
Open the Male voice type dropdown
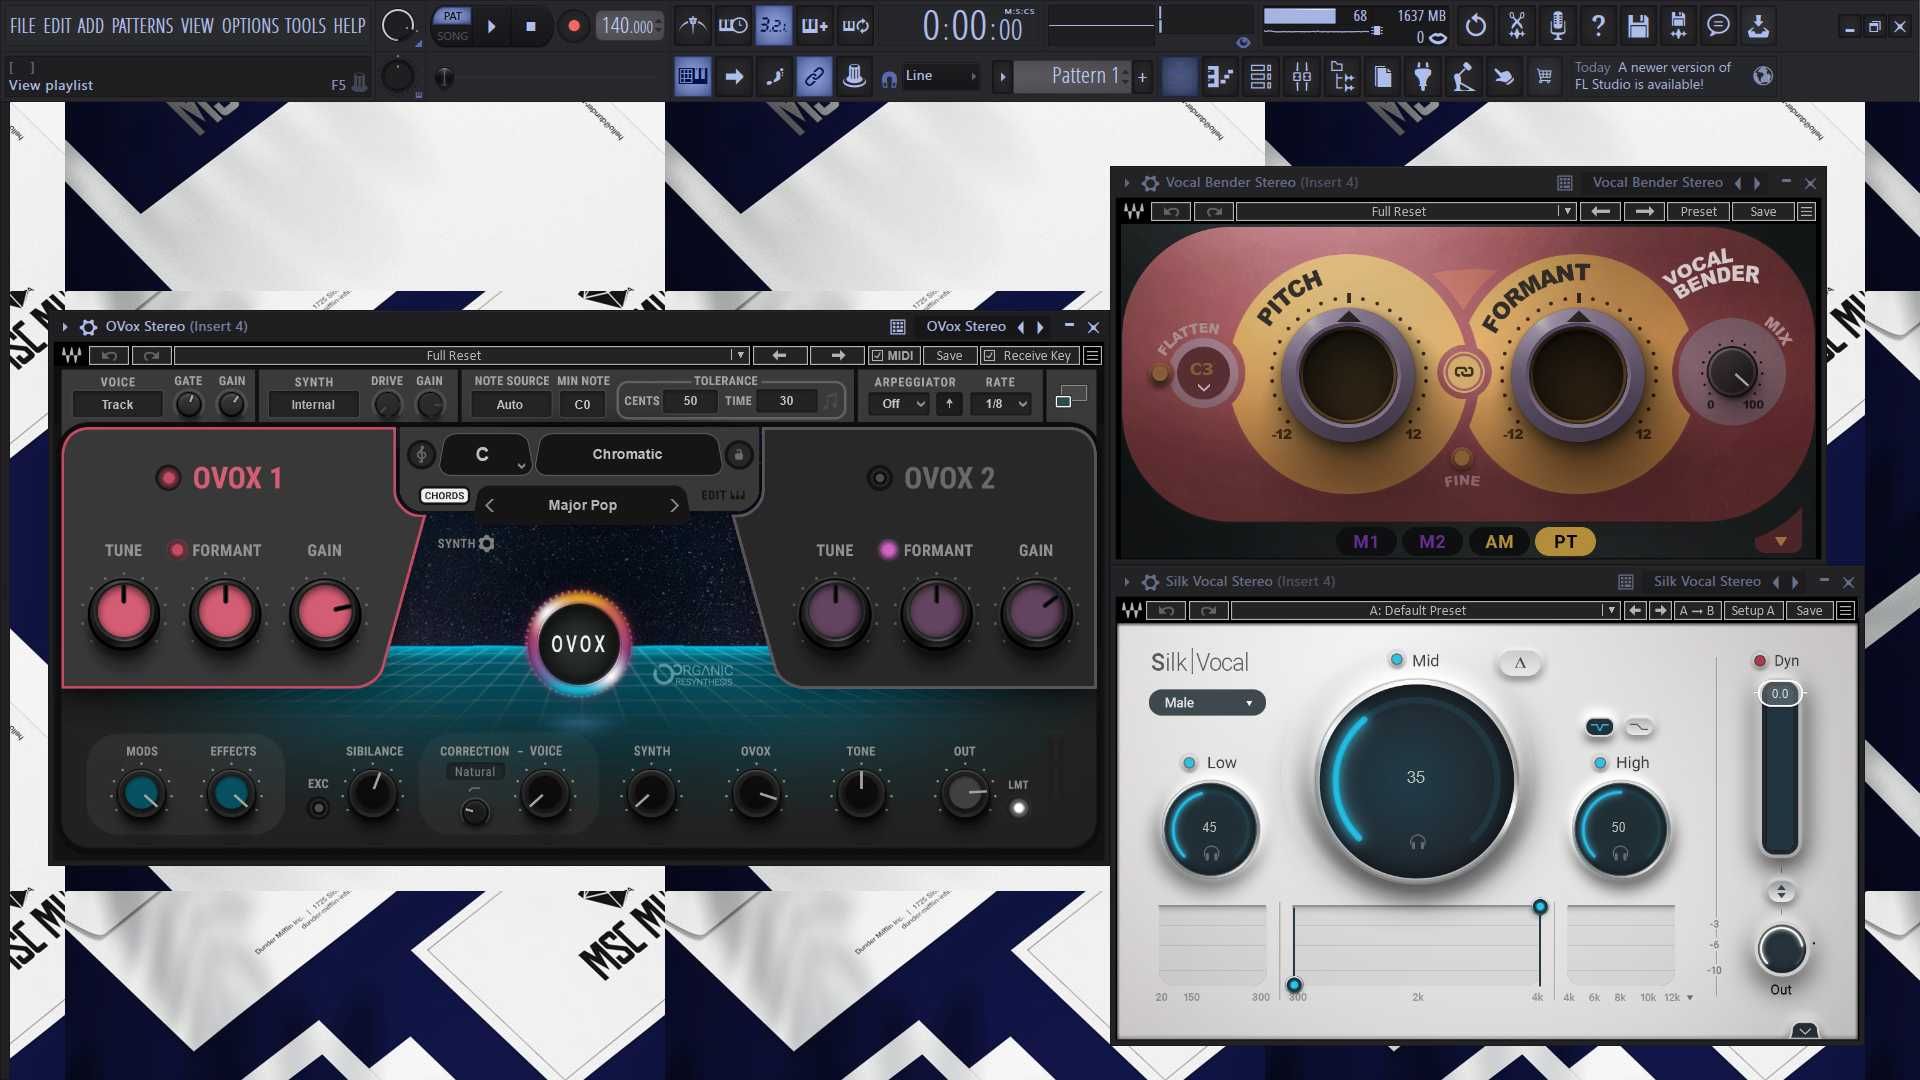pos(1207,703)
